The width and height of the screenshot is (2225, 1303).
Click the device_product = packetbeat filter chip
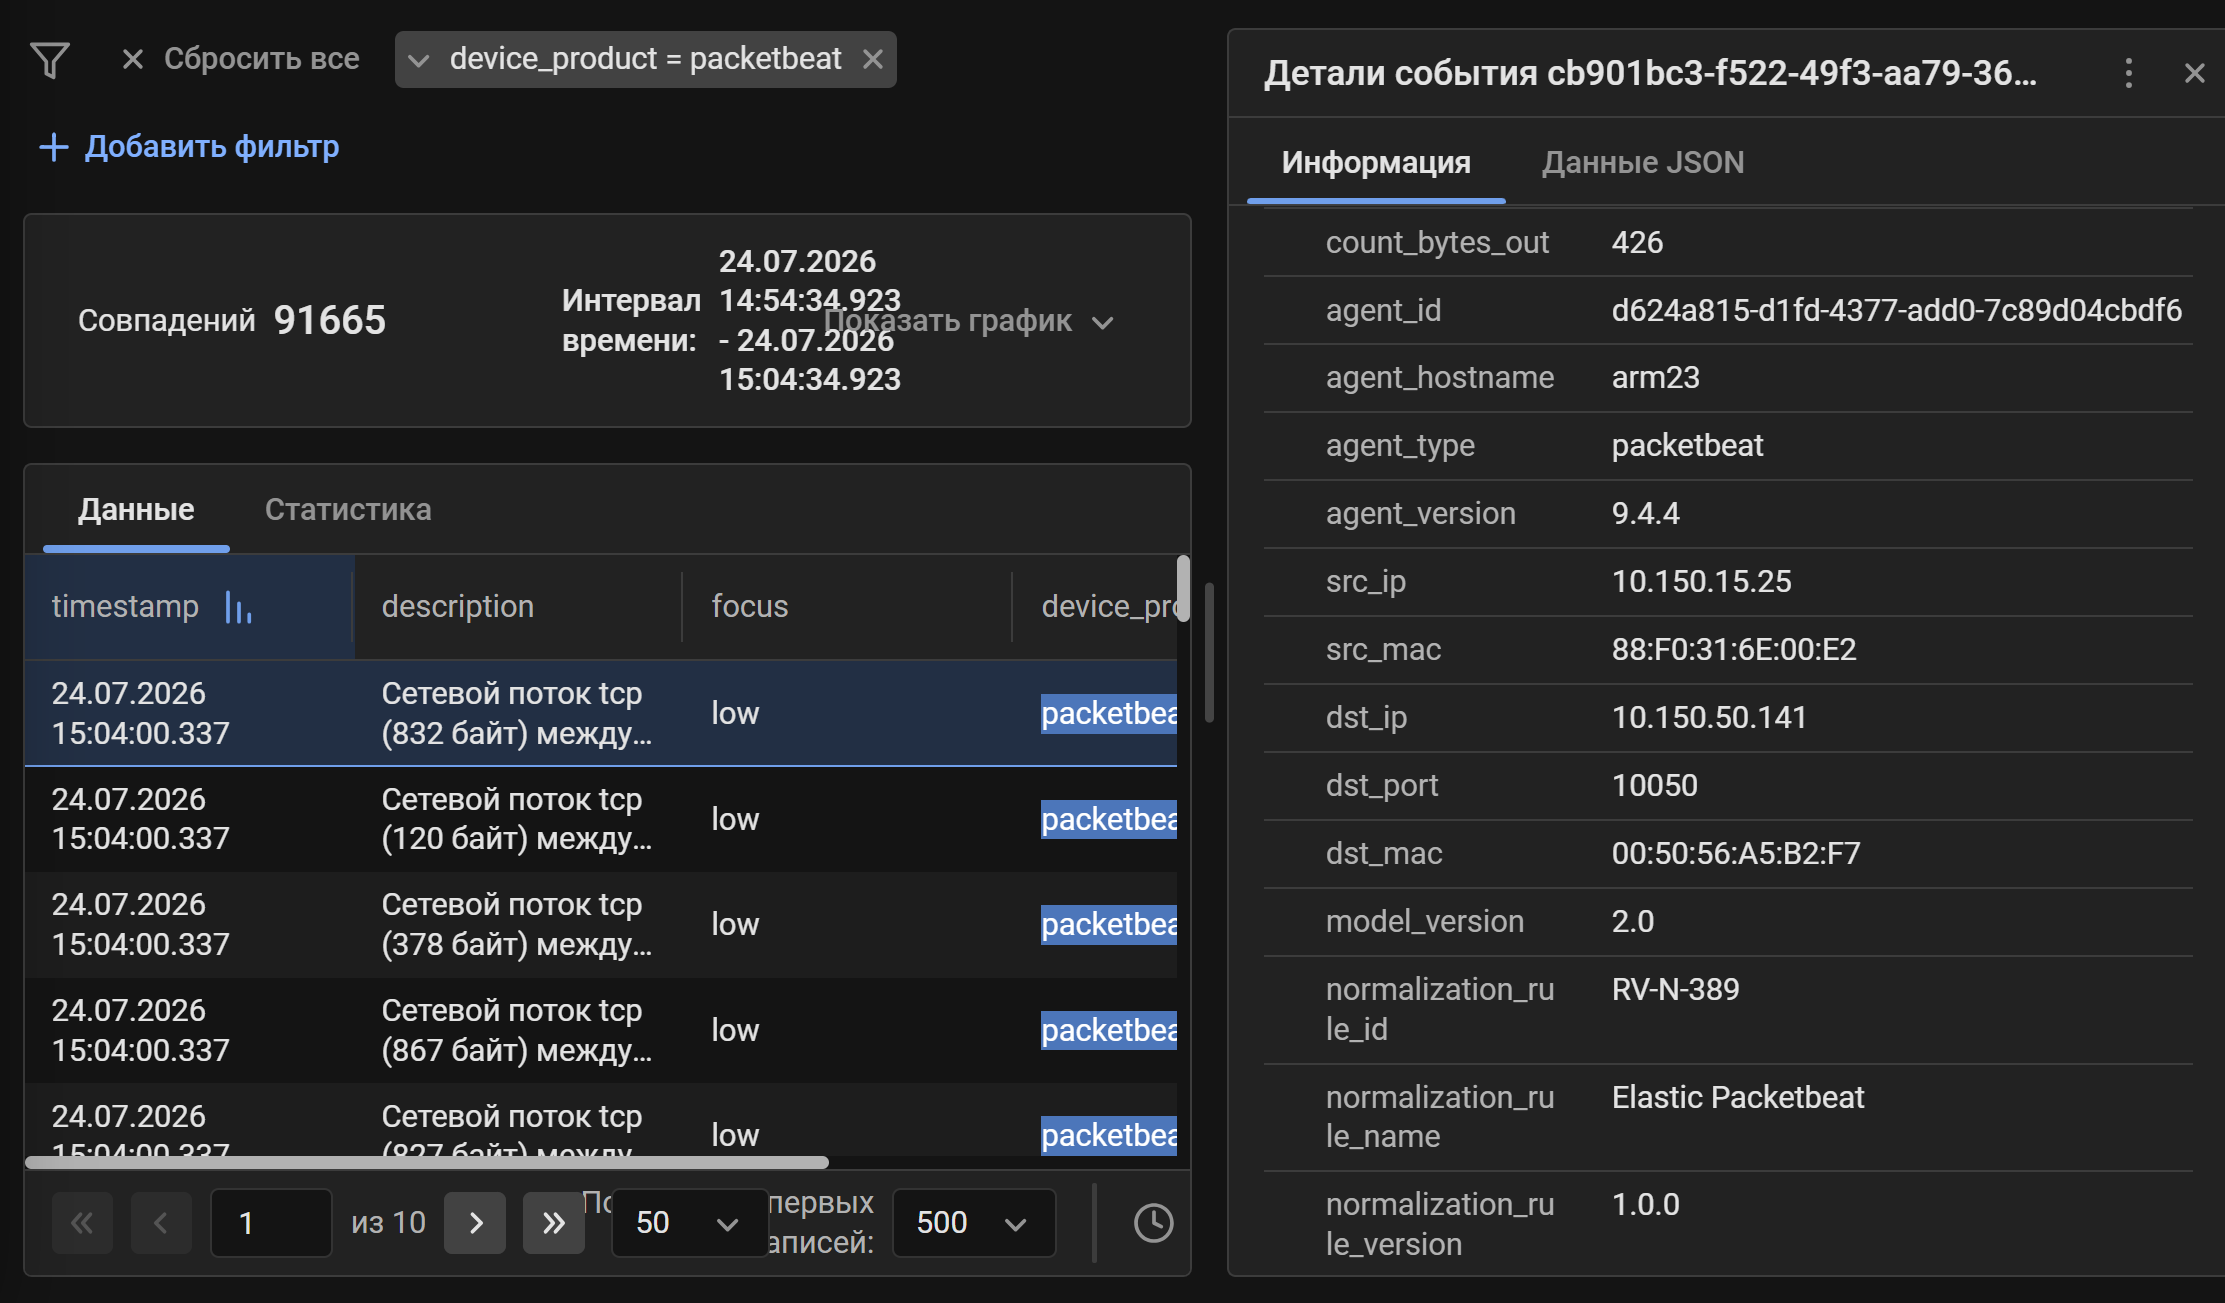click(645, 59)
